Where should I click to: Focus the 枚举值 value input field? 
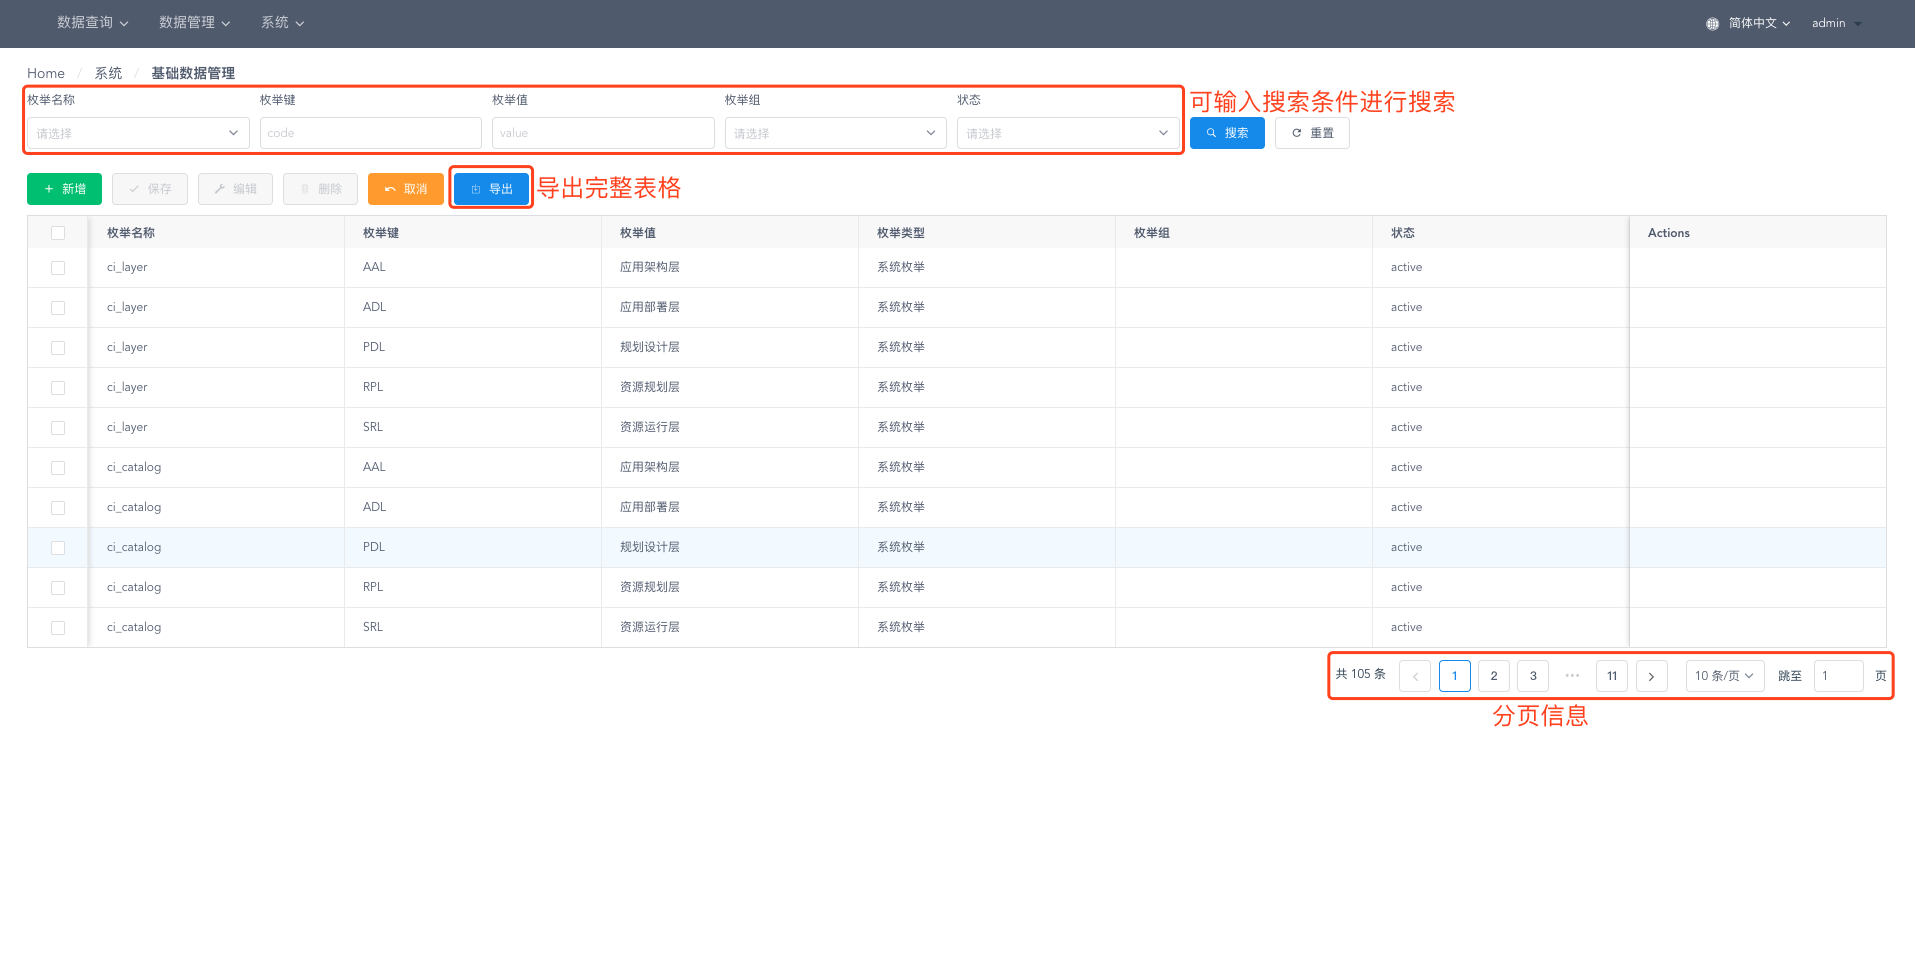pos(603,133)
